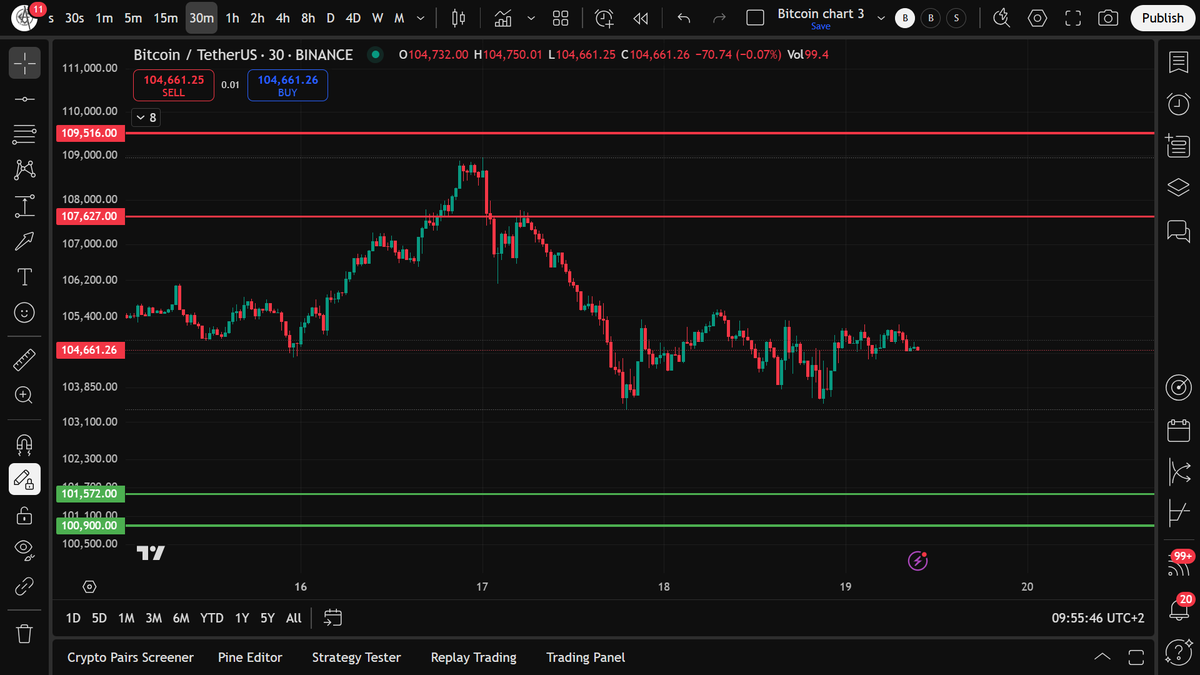The height and width of the screenshot is (675, 1200).
Task: Remove drawings with trash icon
Action: click(x=25, y=633)
